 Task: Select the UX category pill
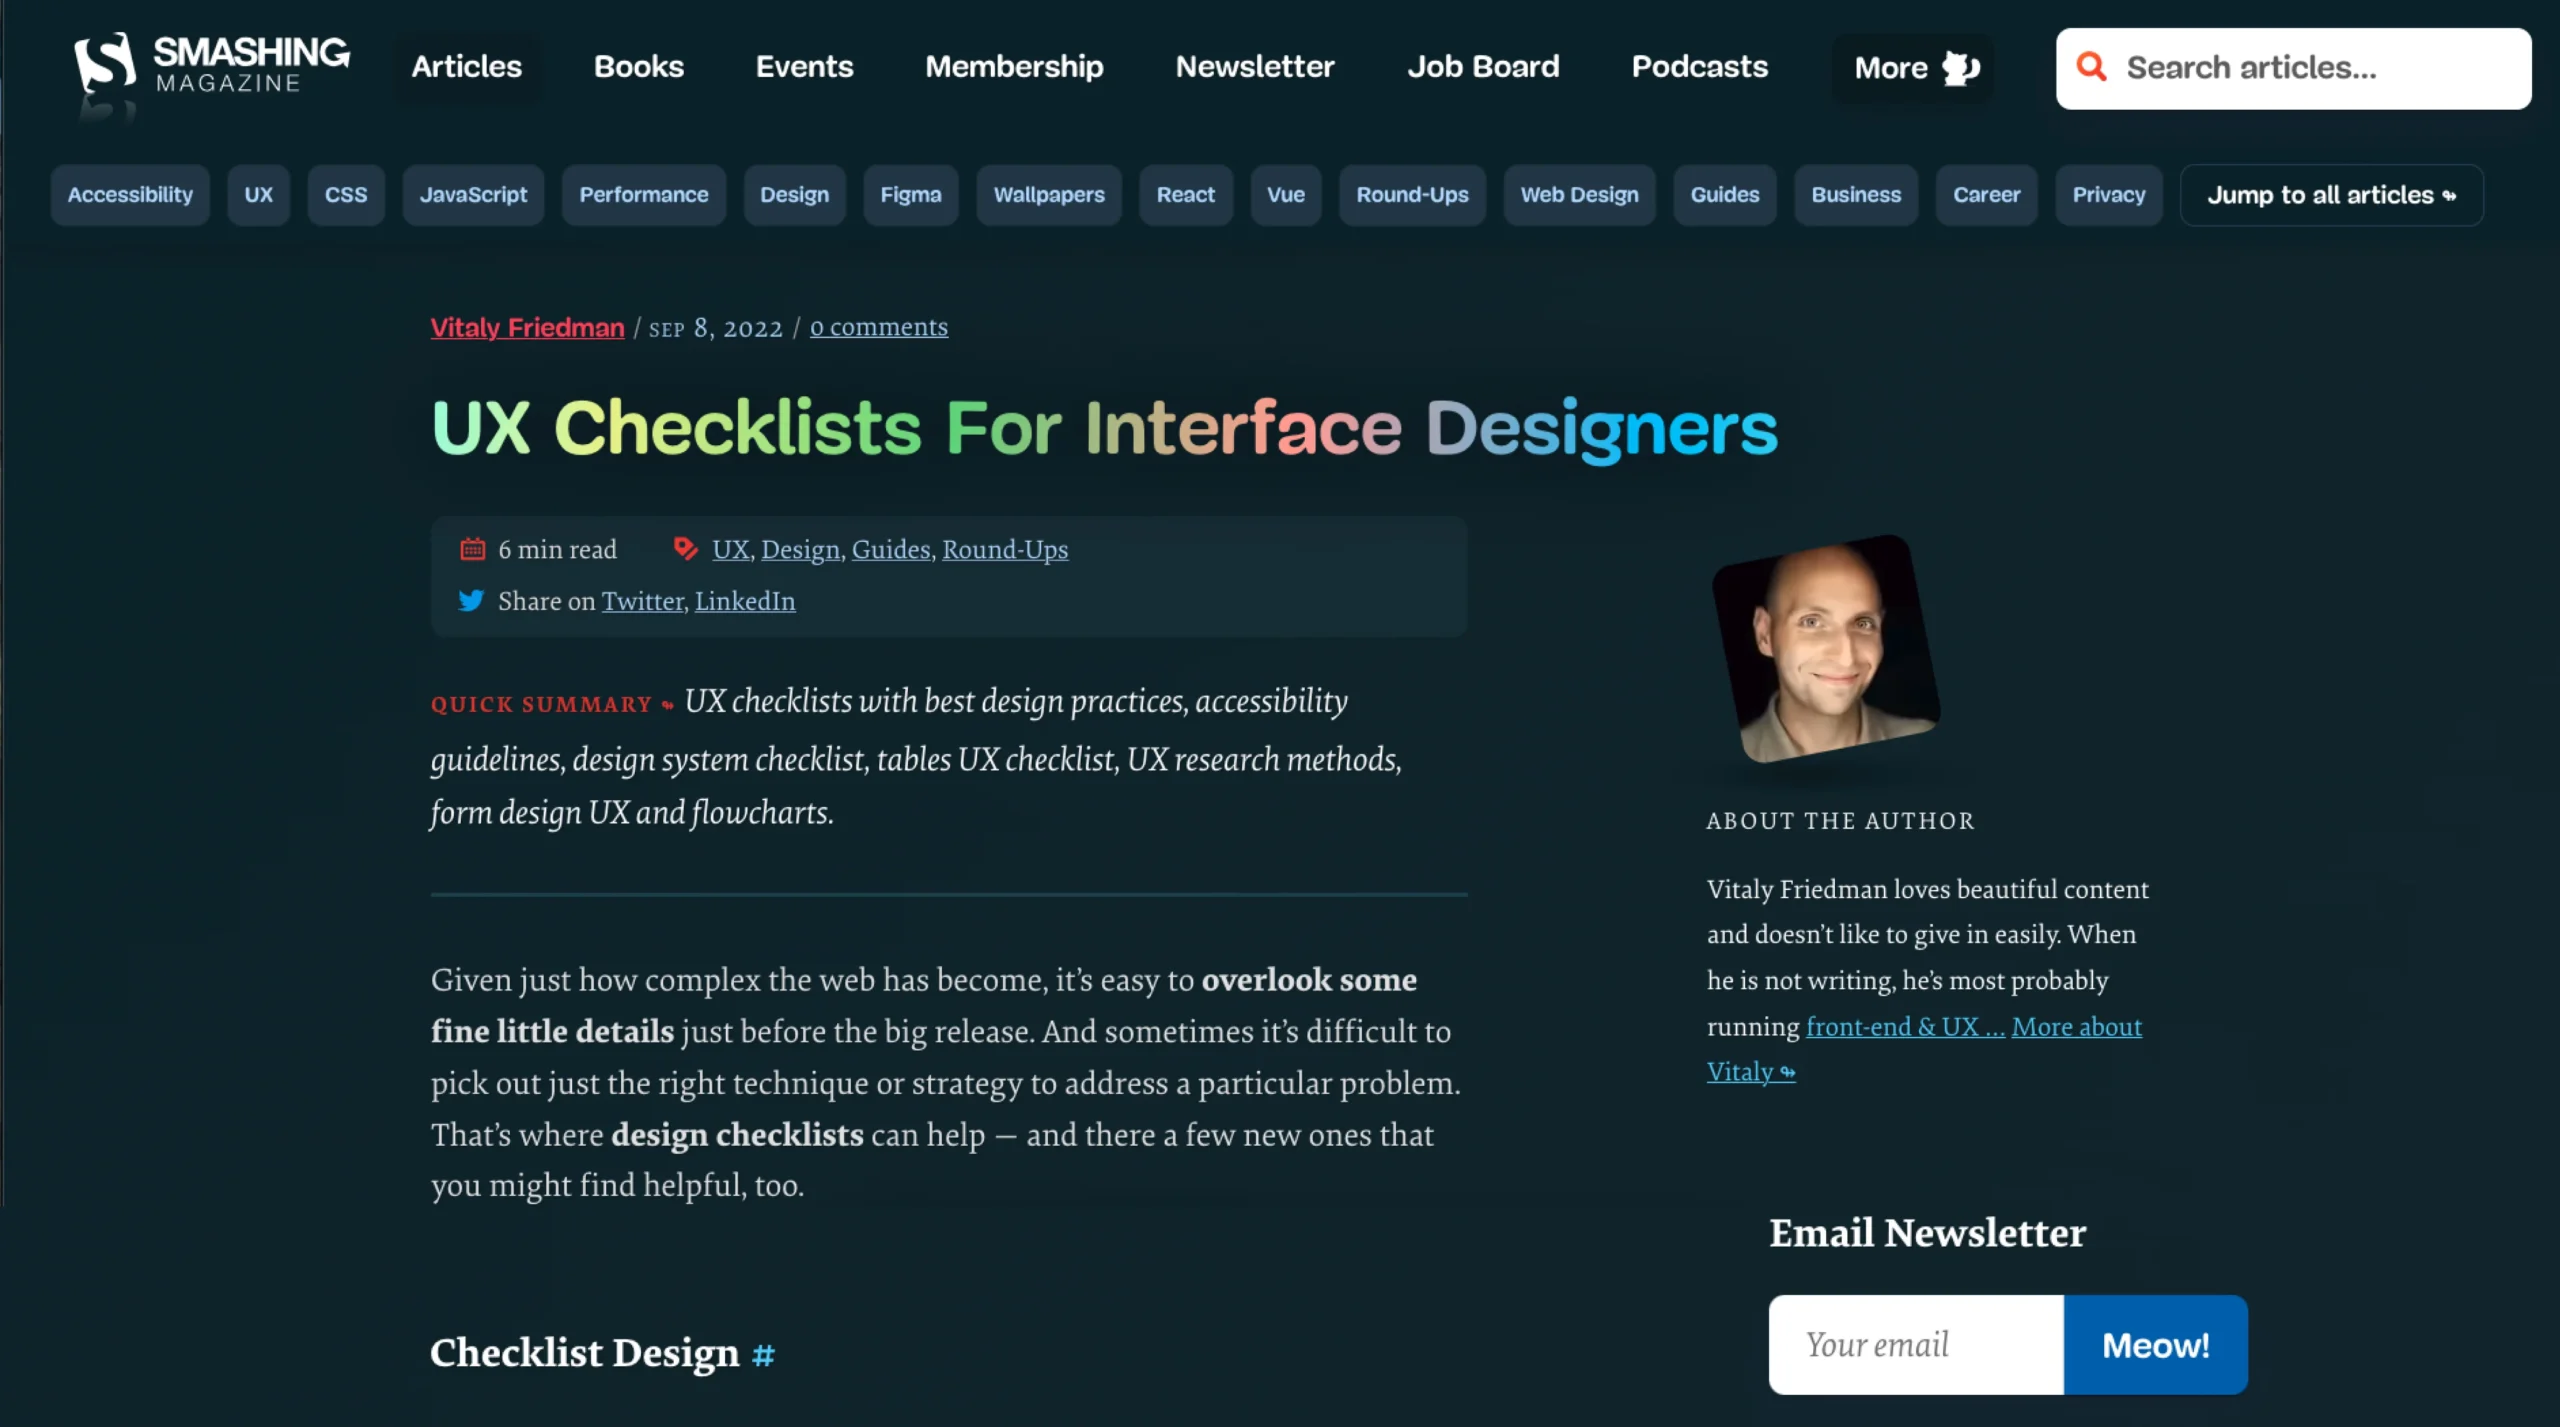[x=259, y=195]
